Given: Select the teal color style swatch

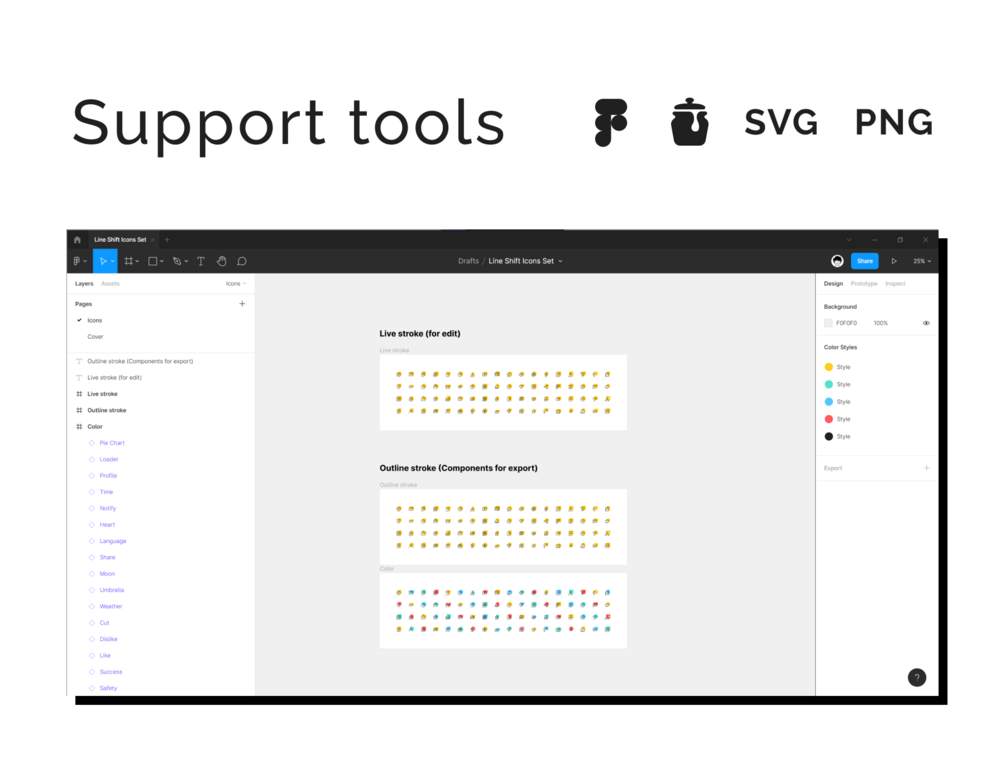Looking at the screenshot, I should 829,385.
